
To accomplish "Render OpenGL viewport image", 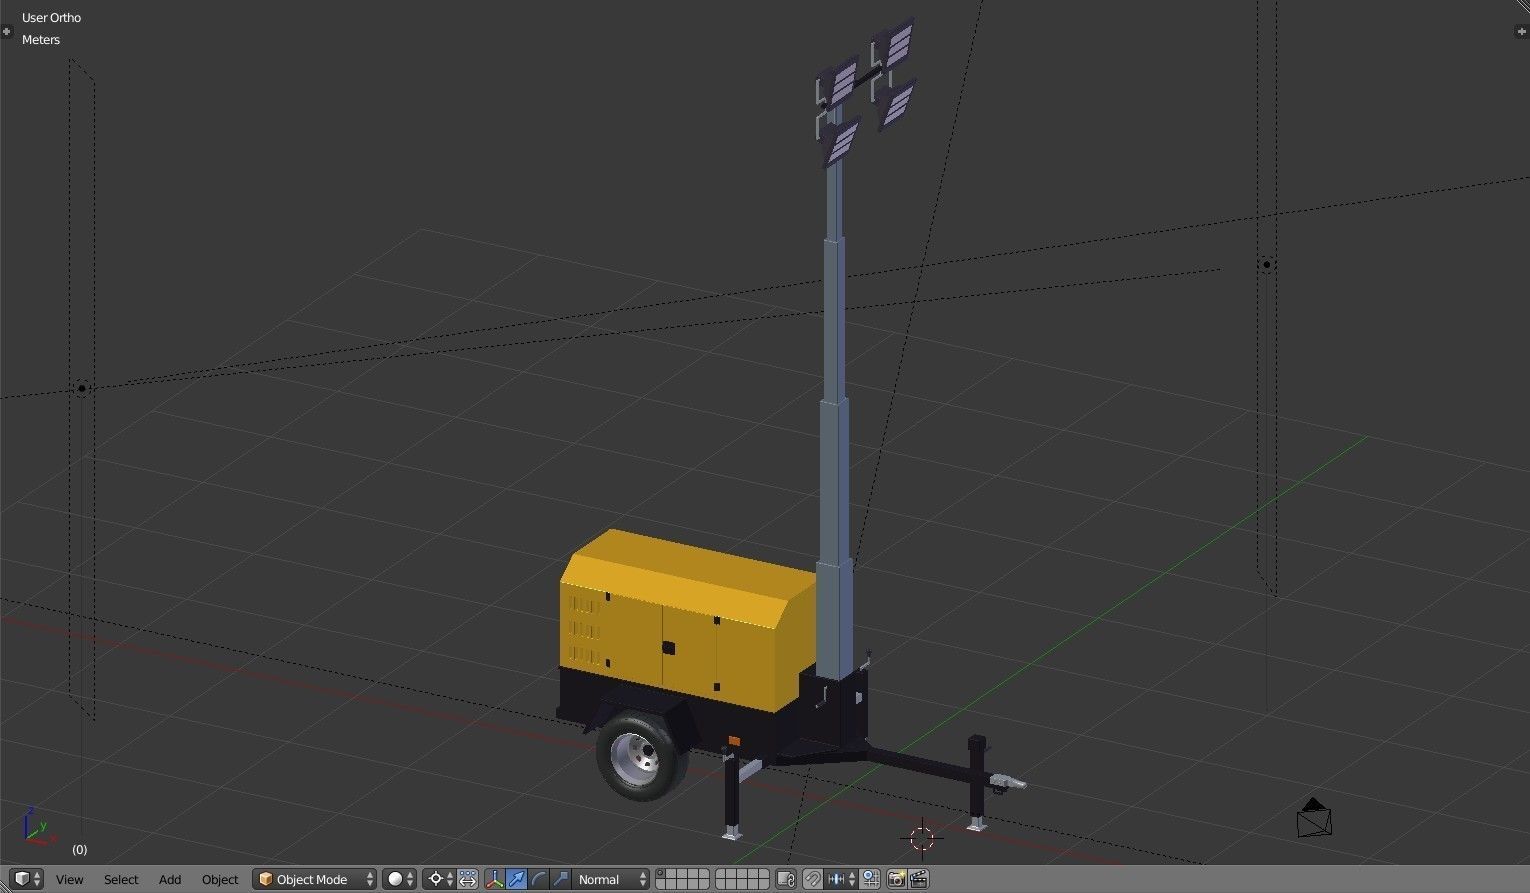I will 896,879.
